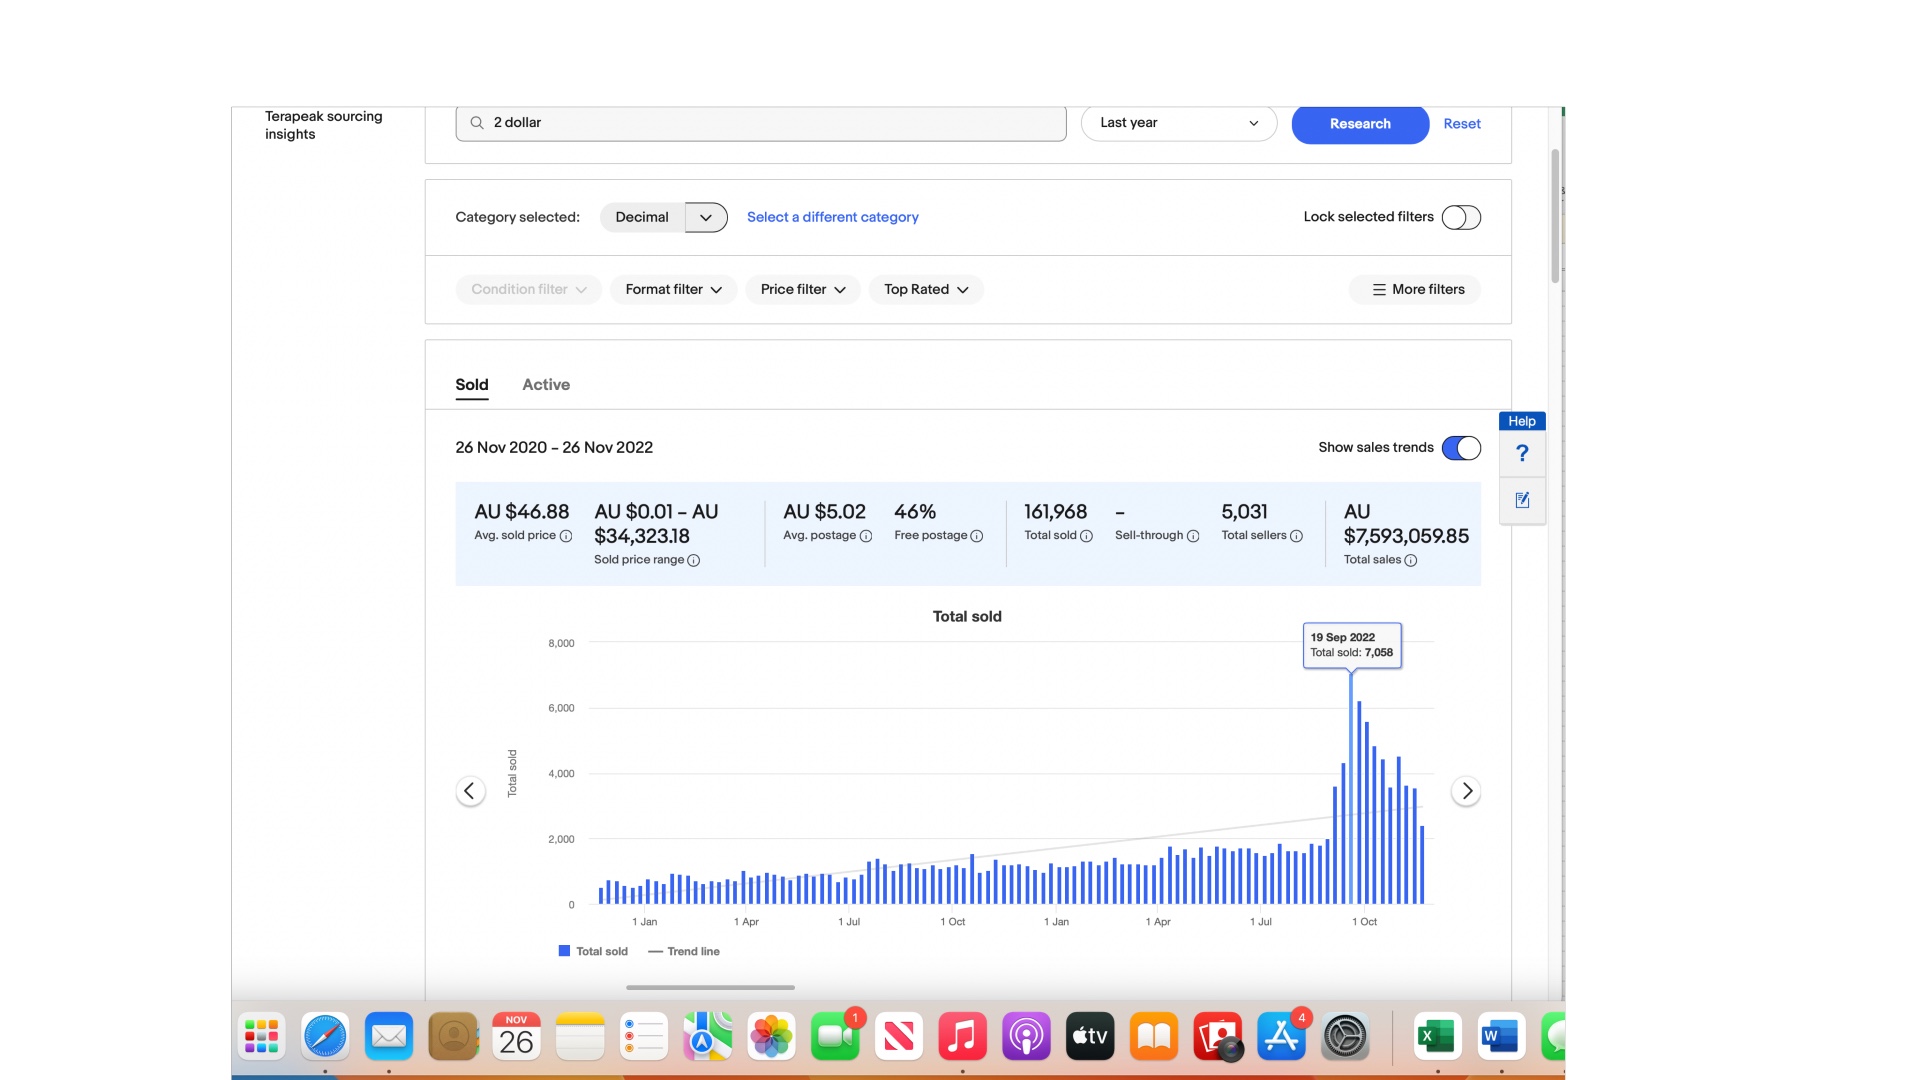The height and width of the screenshot is (1080, 1920).
Task: Open Music from the dock
Action: [x=963, y=1037]
